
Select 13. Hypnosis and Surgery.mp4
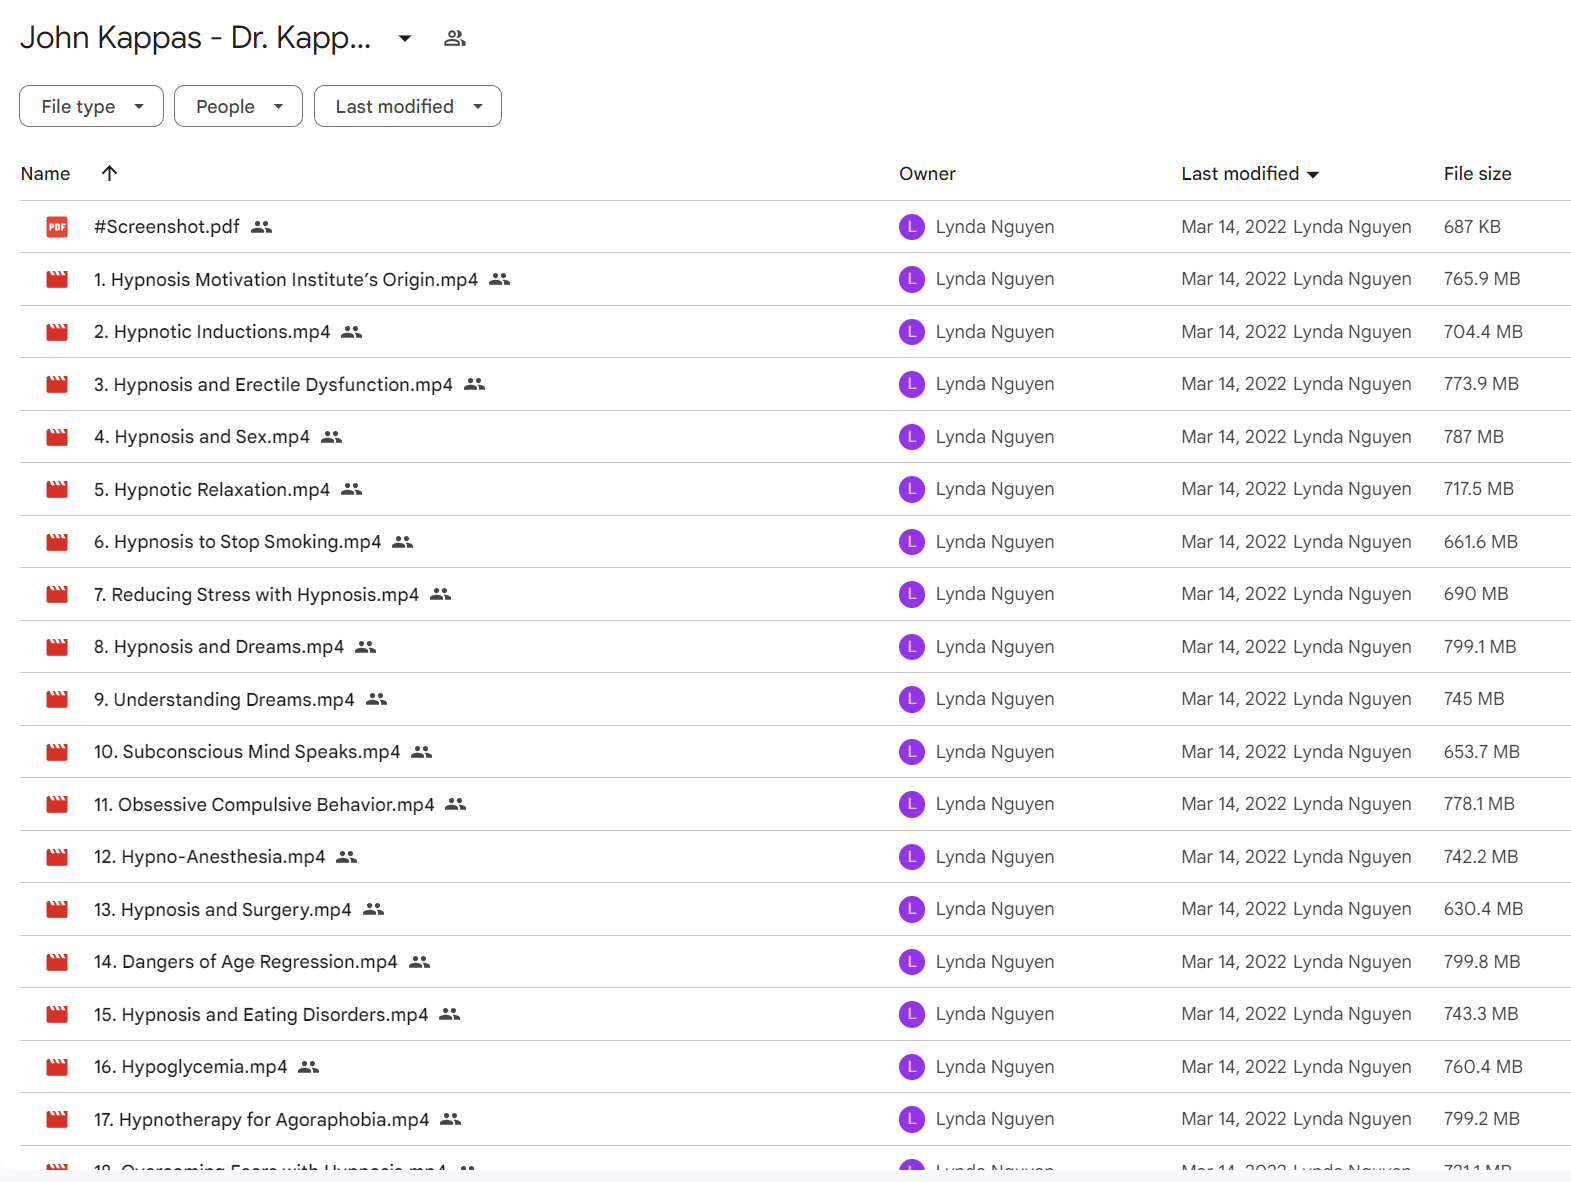(x=223, y=909)
